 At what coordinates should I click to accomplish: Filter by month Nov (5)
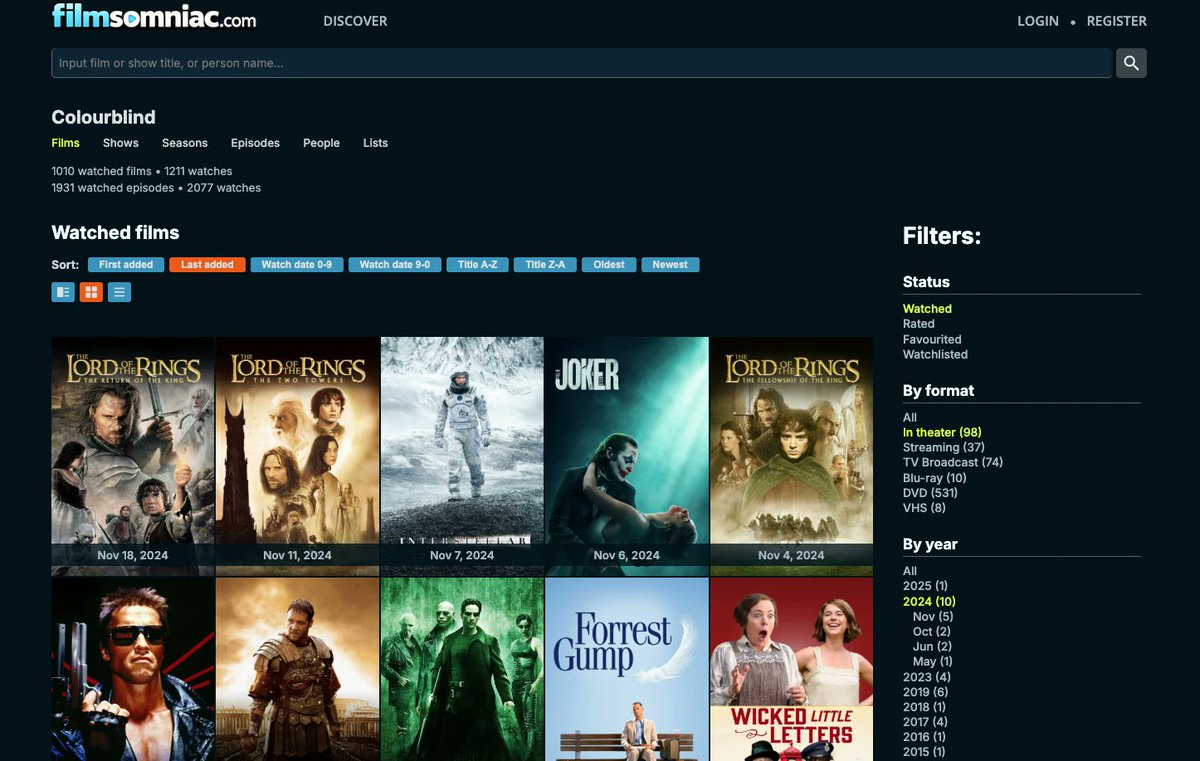coord(933,617)
